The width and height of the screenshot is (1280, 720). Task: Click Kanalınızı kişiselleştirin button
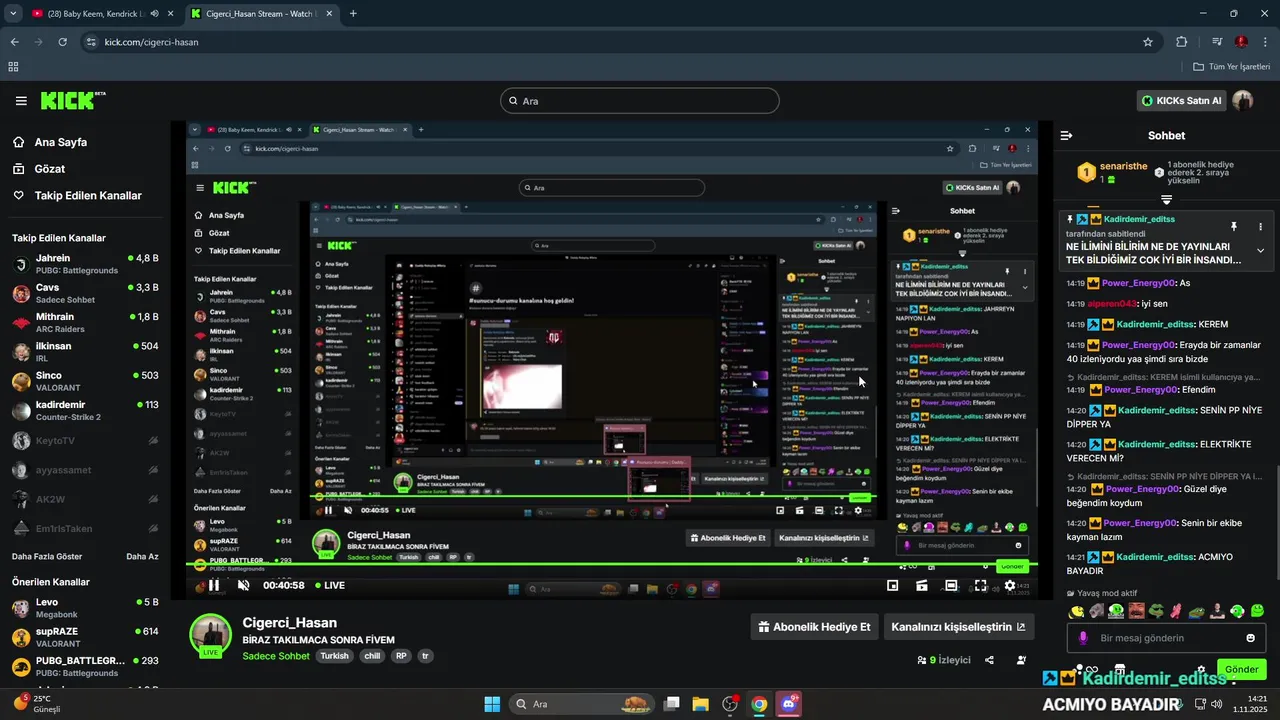(958, 627)
